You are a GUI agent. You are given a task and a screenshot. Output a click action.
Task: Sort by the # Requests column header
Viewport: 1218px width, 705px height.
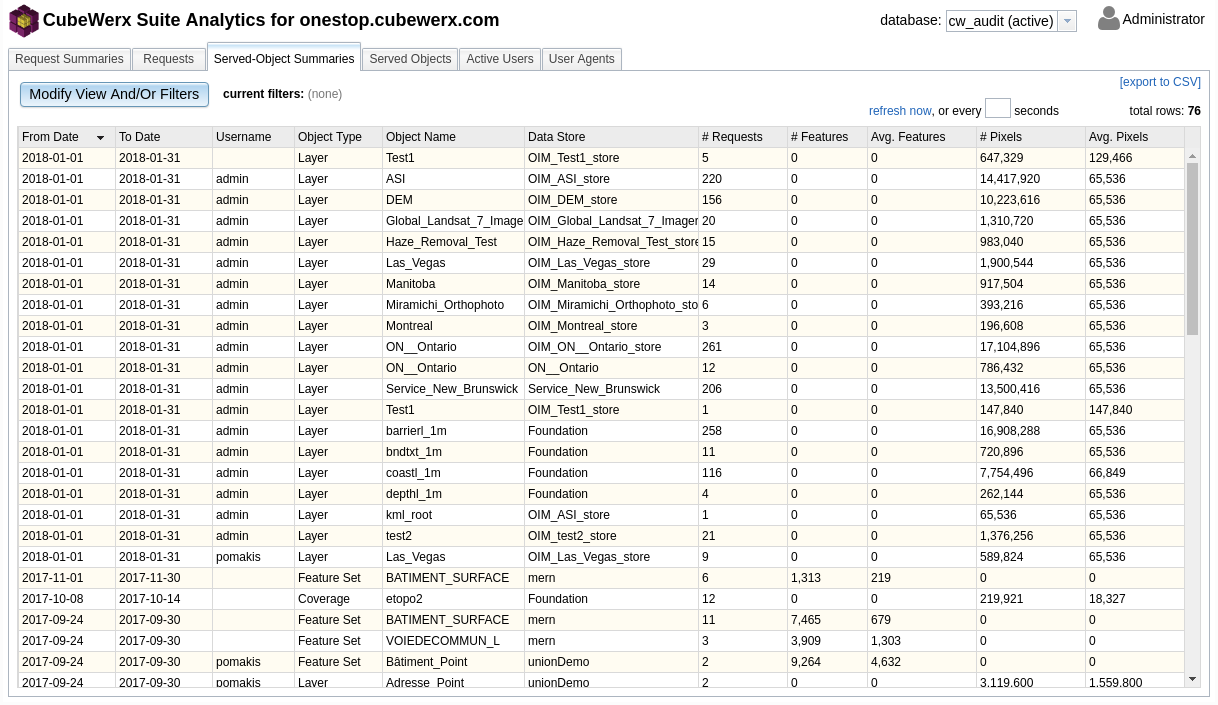pyautogui.click(x=743, y=137)
